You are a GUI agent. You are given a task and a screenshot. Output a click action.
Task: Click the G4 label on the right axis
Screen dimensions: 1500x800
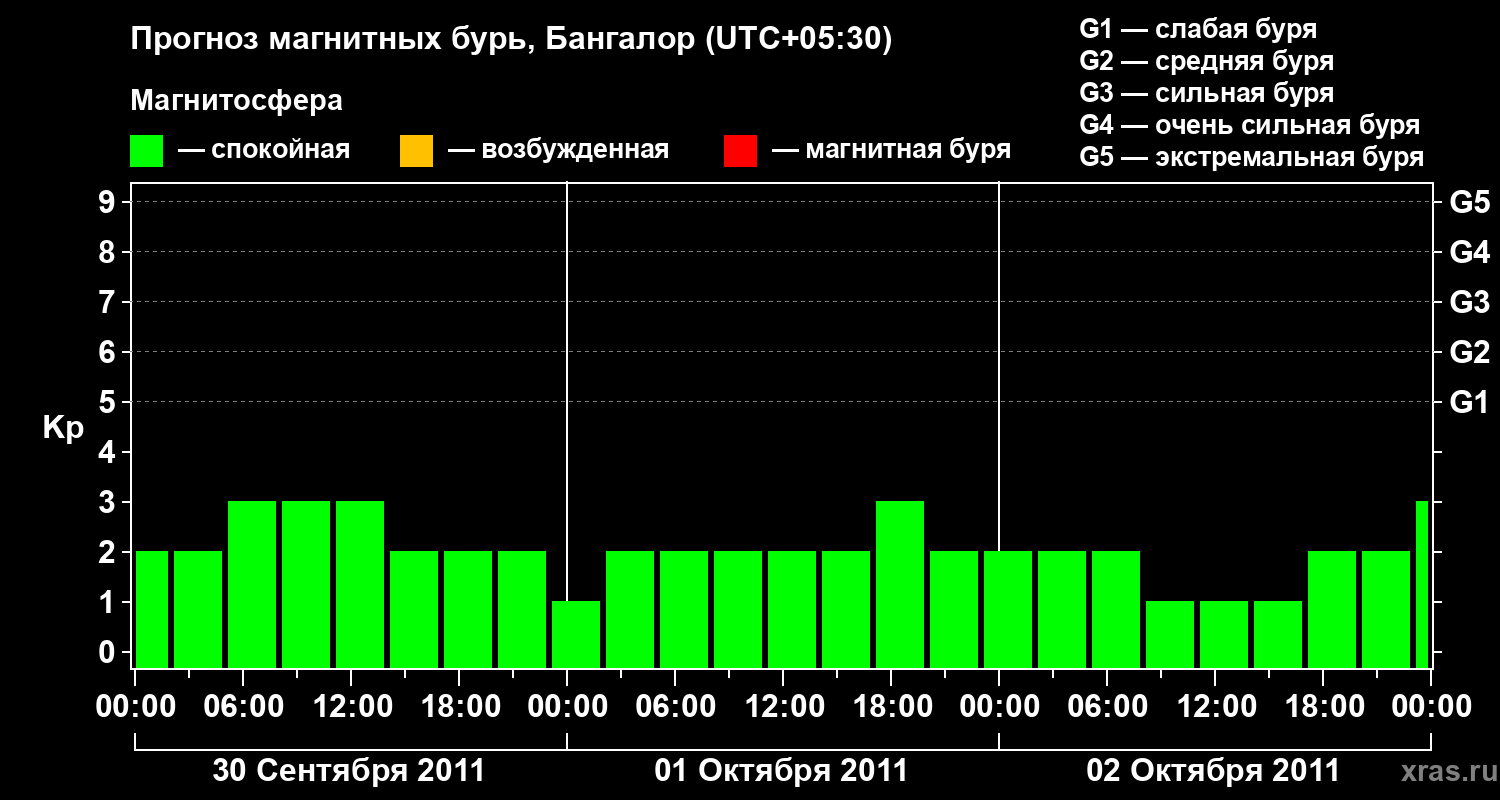1469,252
